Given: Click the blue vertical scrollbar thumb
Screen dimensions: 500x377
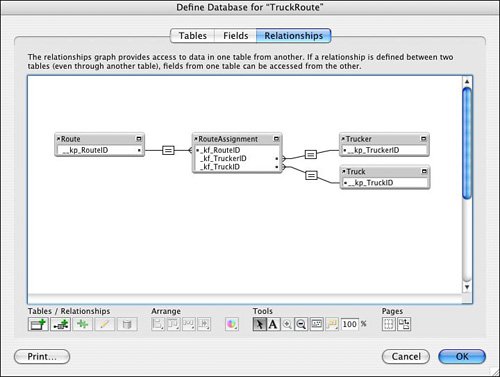Looking at the screenshot, I should (x=467, y=143).
